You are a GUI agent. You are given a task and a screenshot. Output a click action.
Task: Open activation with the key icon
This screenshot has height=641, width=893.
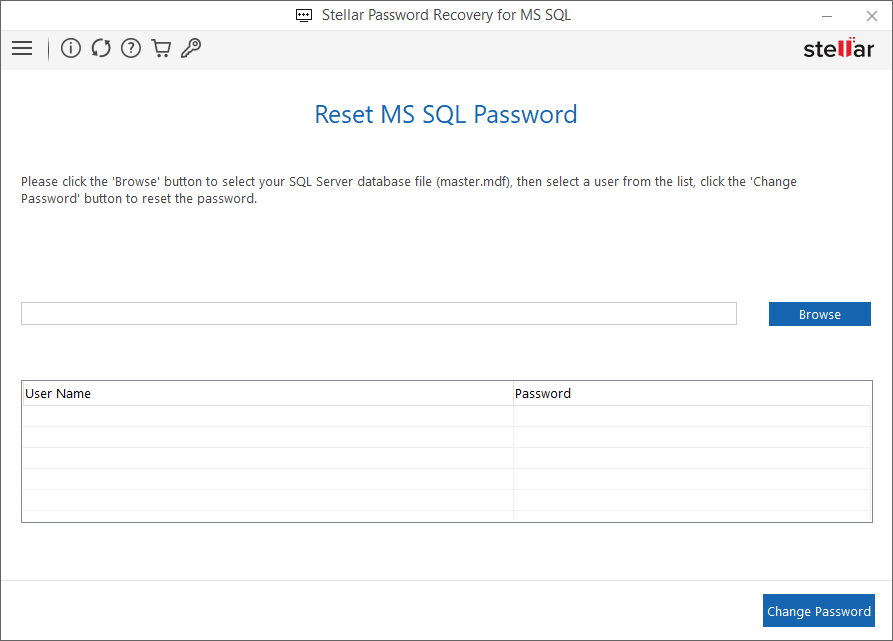point(190,48)
